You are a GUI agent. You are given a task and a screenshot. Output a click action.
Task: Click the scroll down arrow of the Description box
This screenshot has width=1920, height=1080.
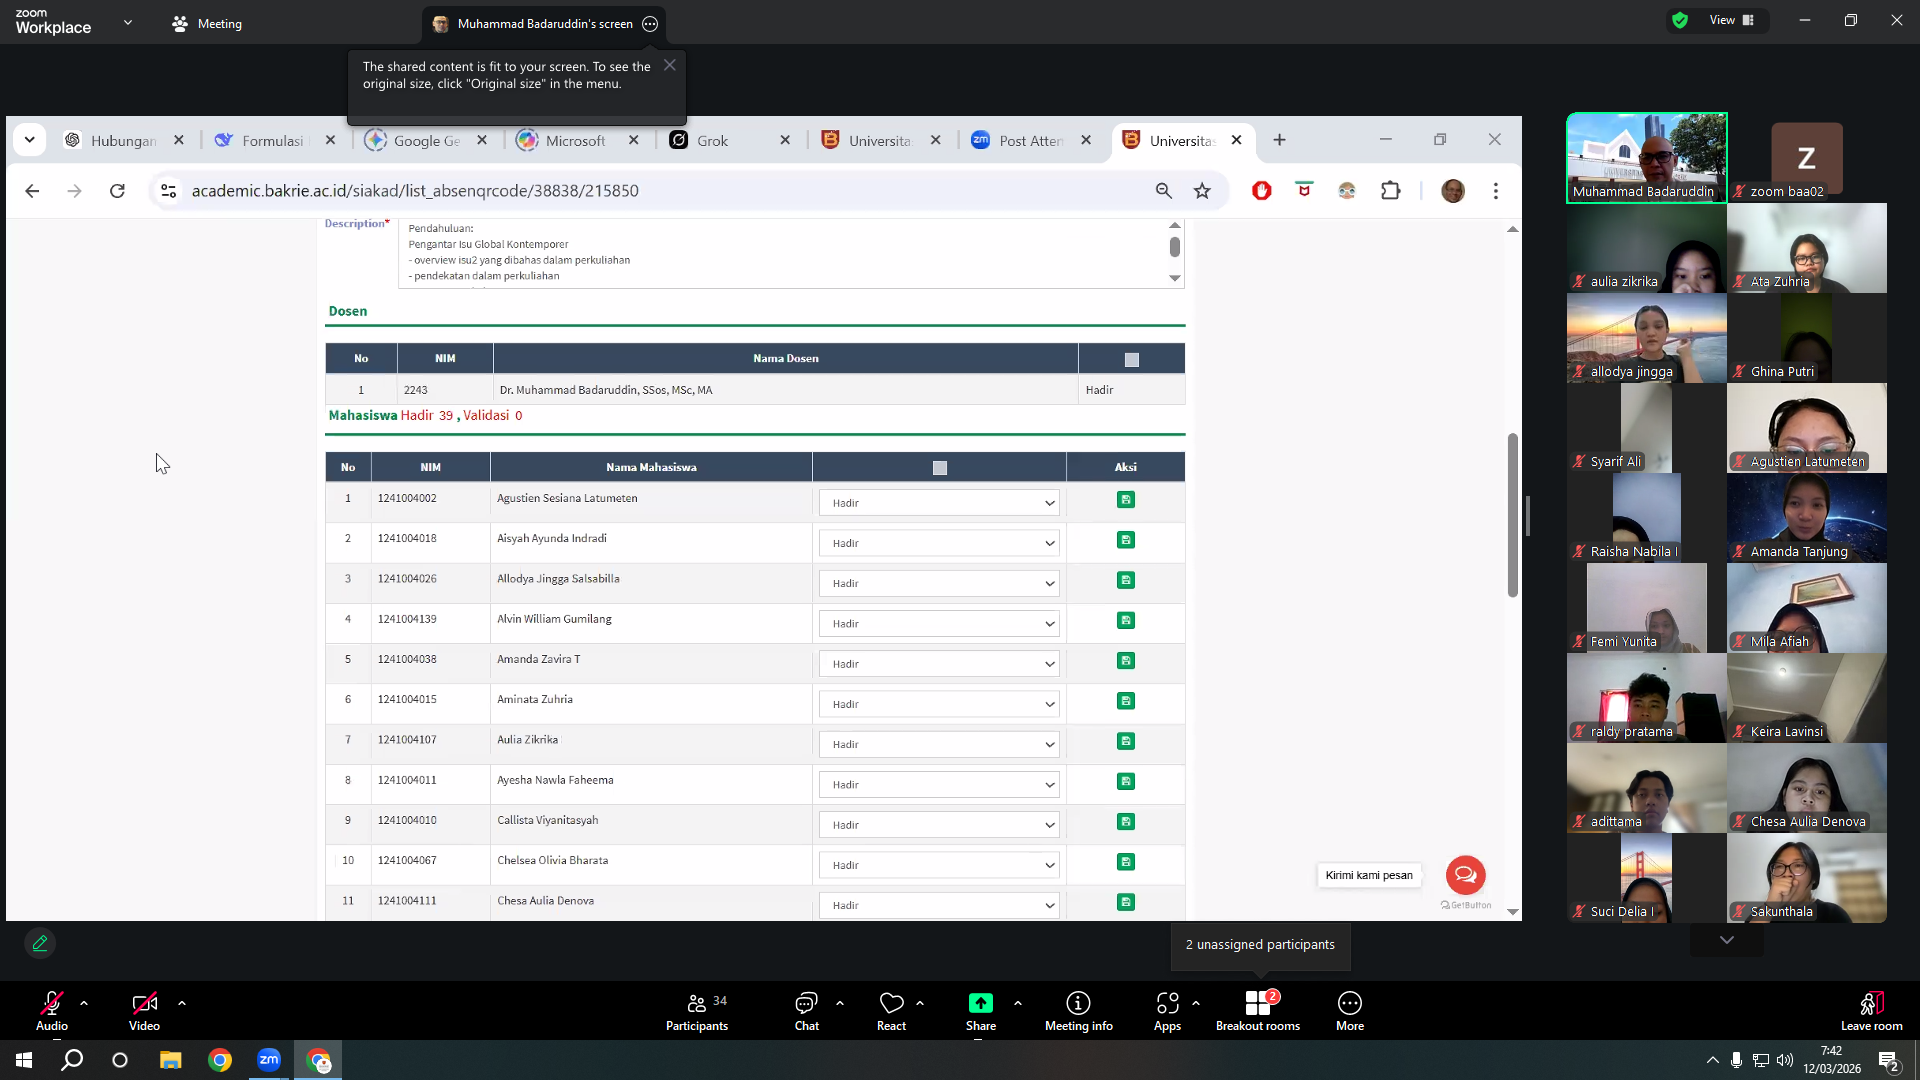coord(1175,278)
